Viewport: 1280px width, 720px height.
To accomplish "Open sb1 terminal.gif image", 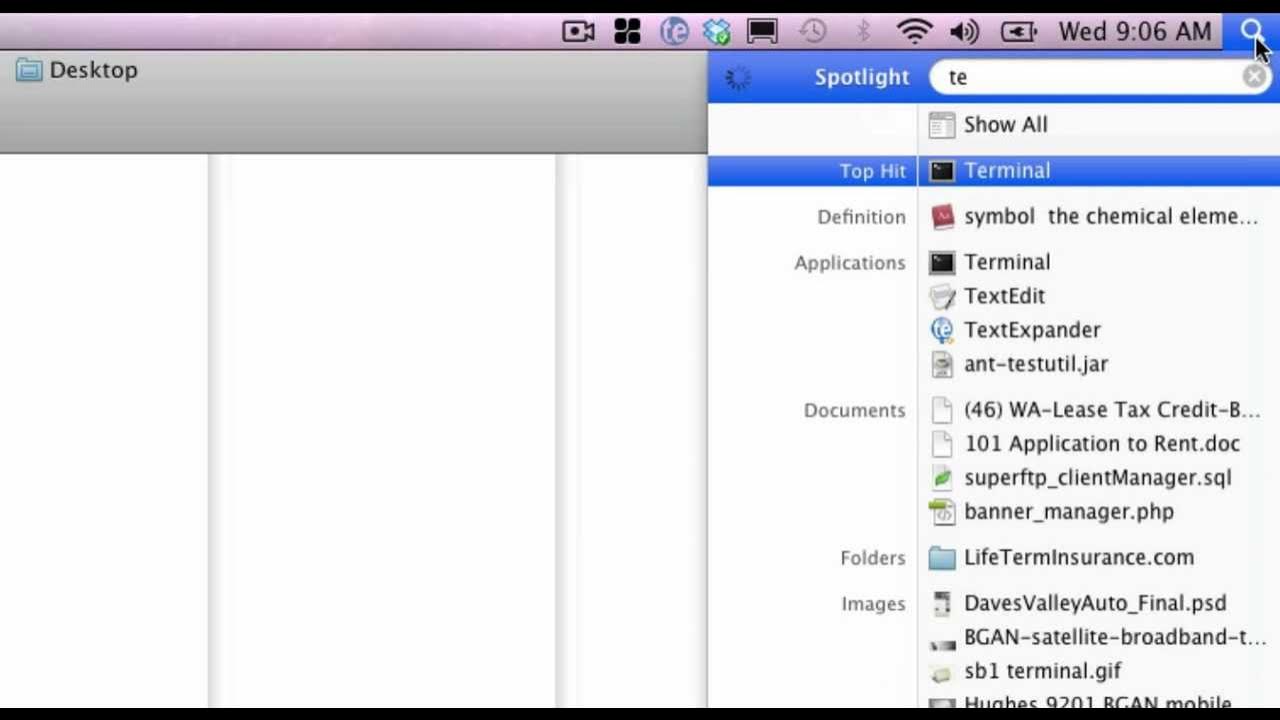I will (x=1043, y=671).
